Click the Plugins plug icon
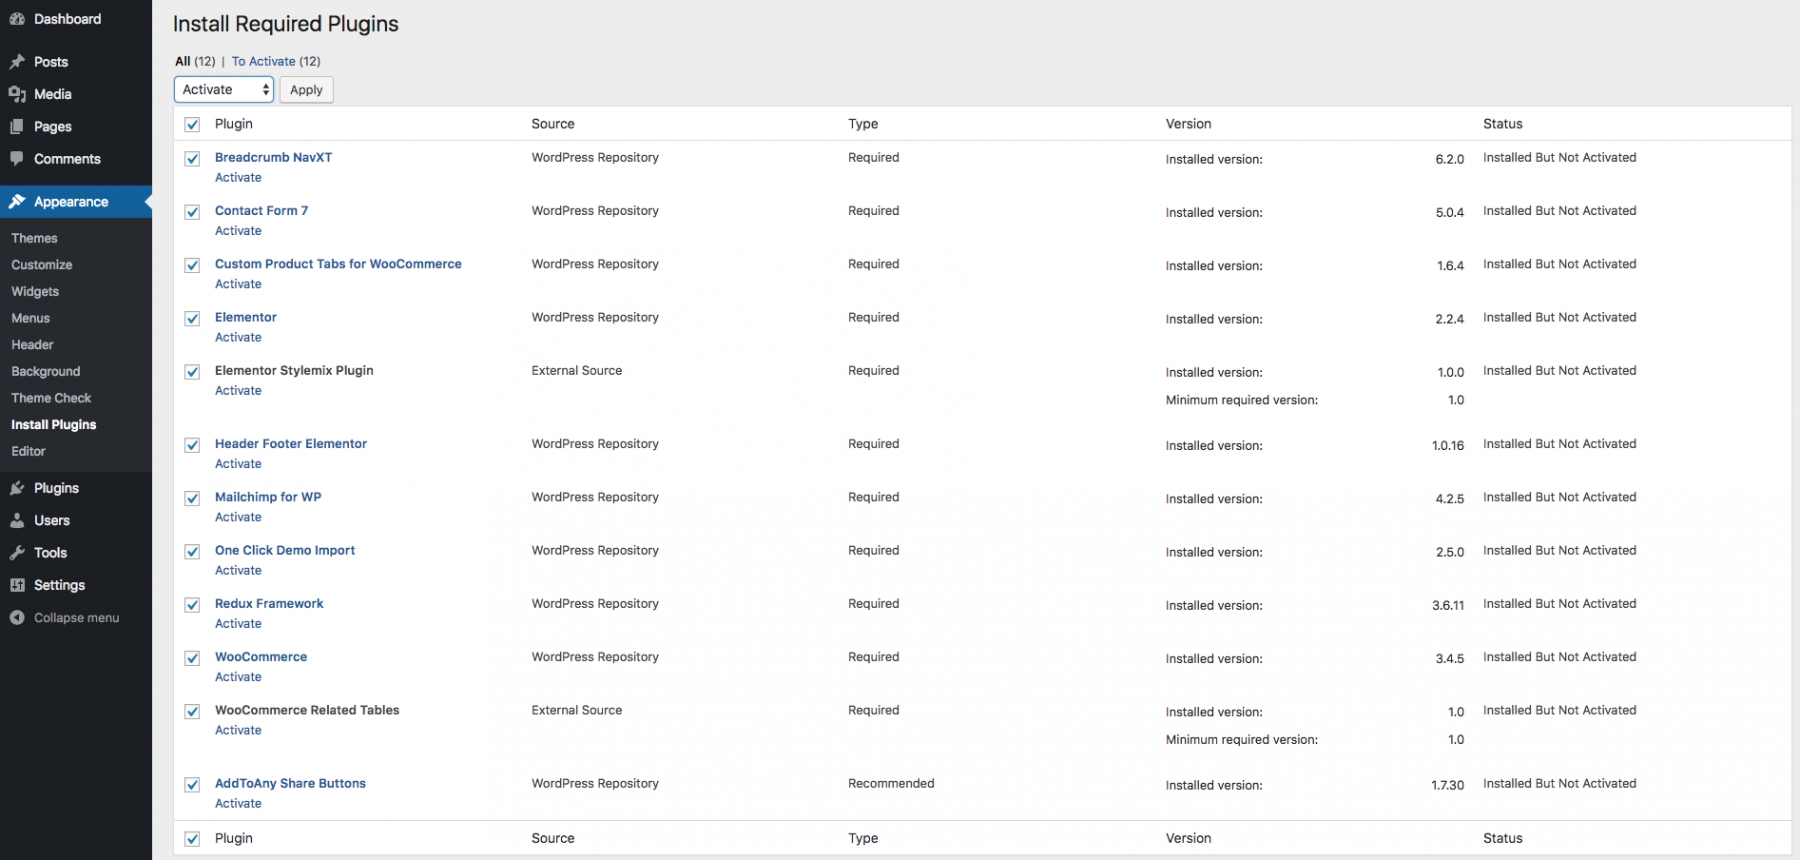Image resolution: width=1800 pixels, height=860 pixels. [17, 488]
